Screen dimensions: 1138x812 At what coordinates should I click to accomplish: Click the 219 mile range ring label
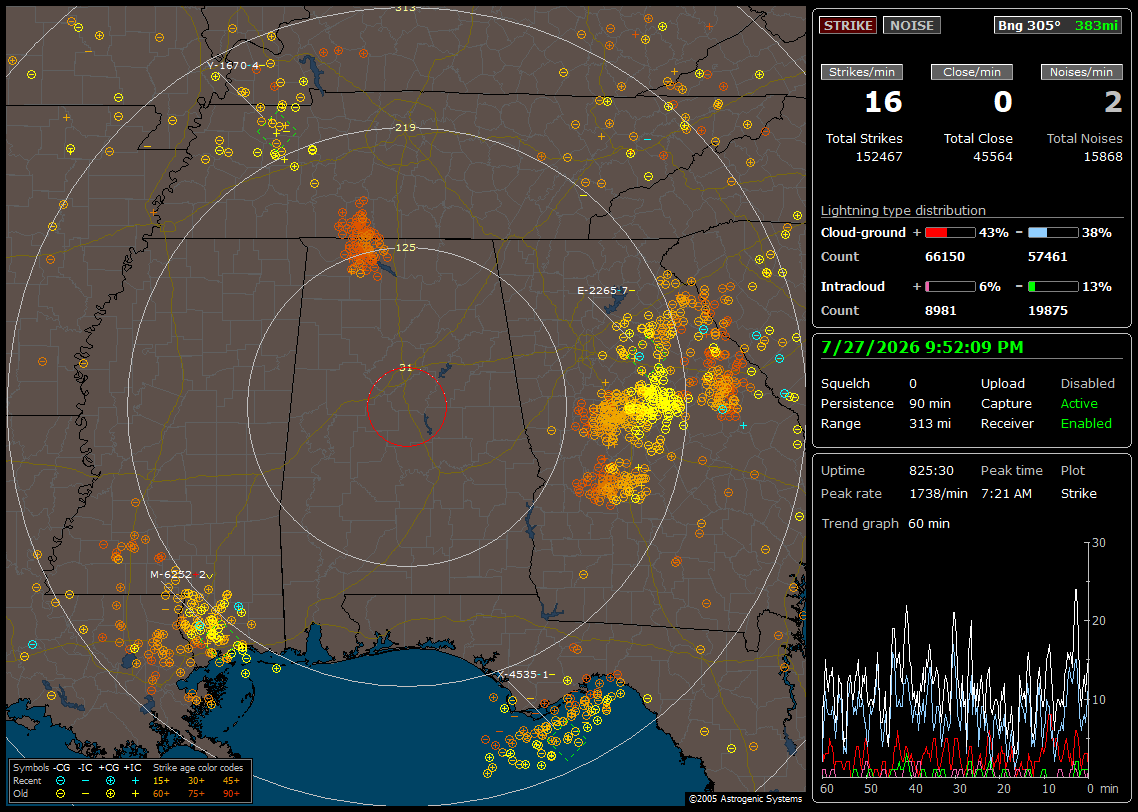(x=406, y=127)
